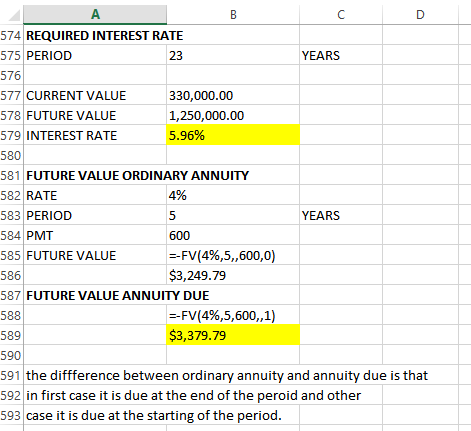The width and height of the screenshot is (471, 431).
Task: Select the RATE label cell
Action: 95,195
